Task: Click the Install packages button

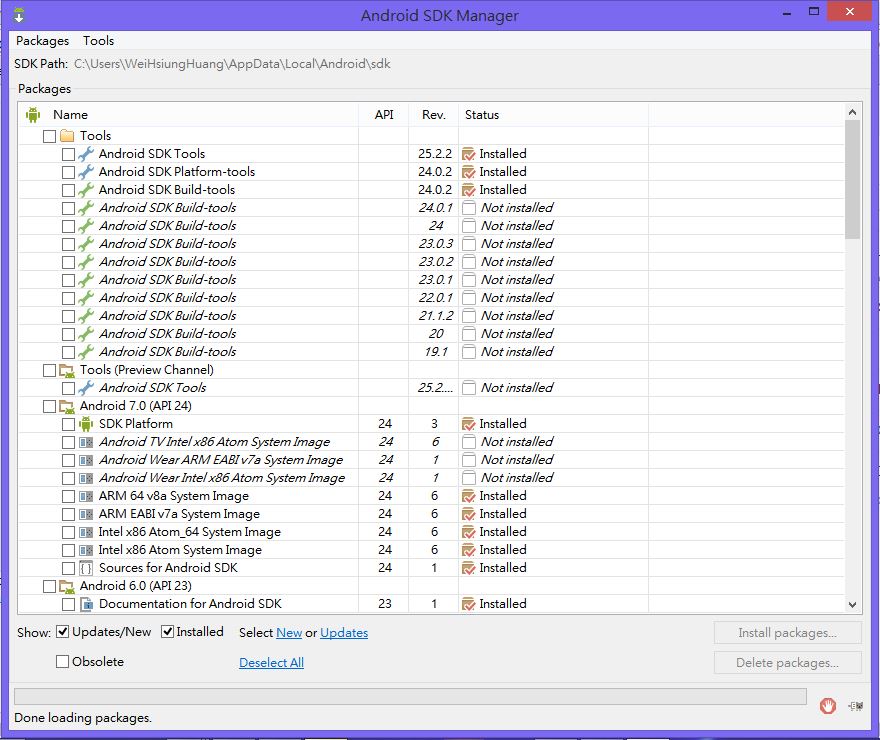Action: tap(787, 632)
